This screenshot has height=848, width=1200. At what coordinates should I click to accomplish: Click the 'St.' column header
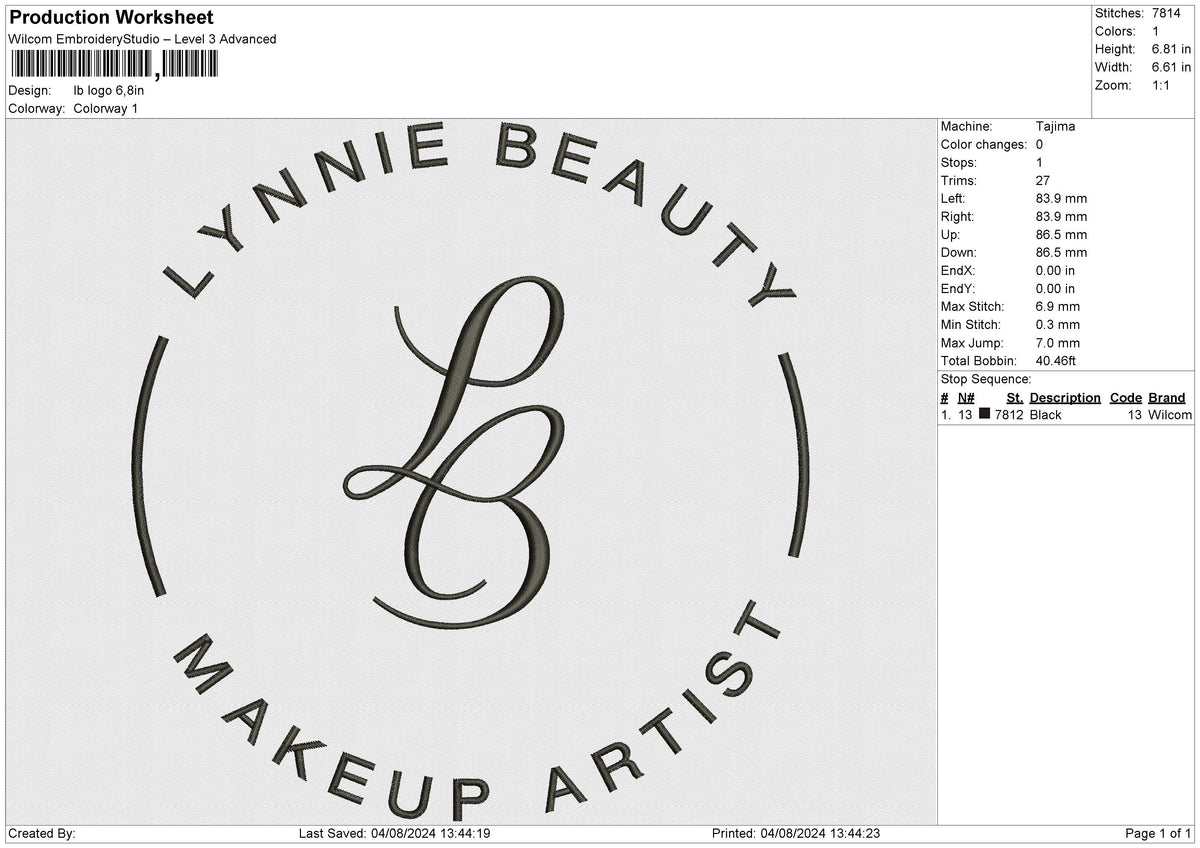pyautogui.click(x=1015, y=398)
